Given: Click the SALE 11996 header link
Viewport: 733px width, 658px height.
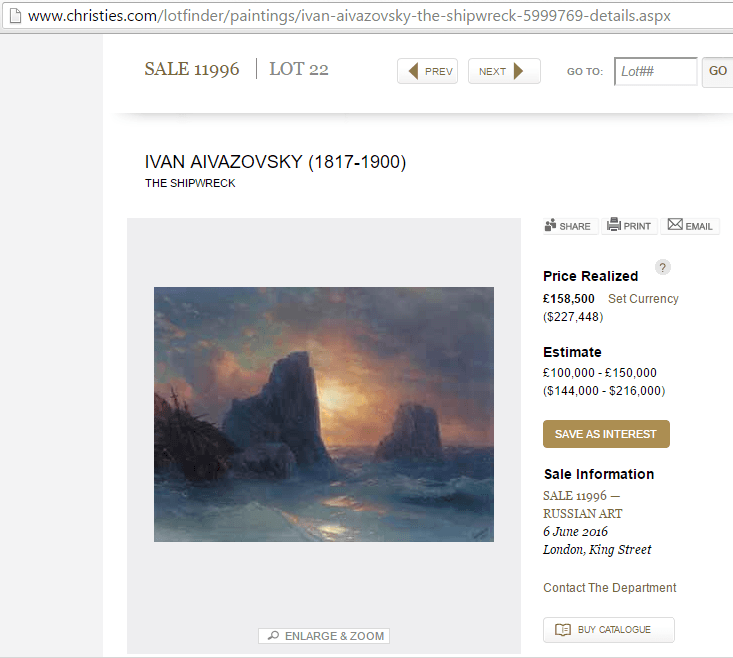Looking at the screenshot, I should [x=192, y=69].
